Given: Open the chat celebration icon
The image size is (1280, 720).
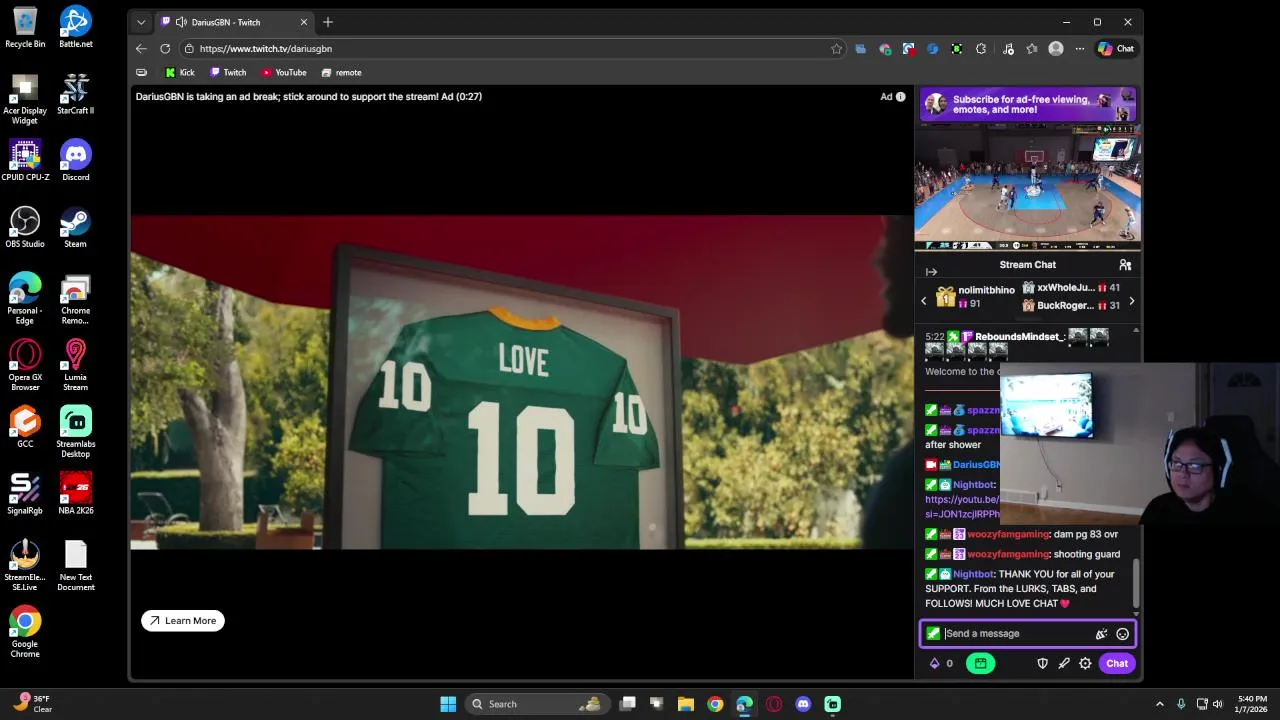Looking at the screenshot, I should tap(1101, 633).
